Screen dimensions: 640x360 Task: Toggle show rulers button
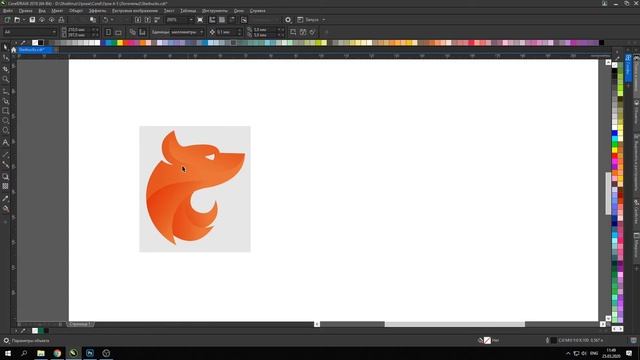[x=212, y=20]
